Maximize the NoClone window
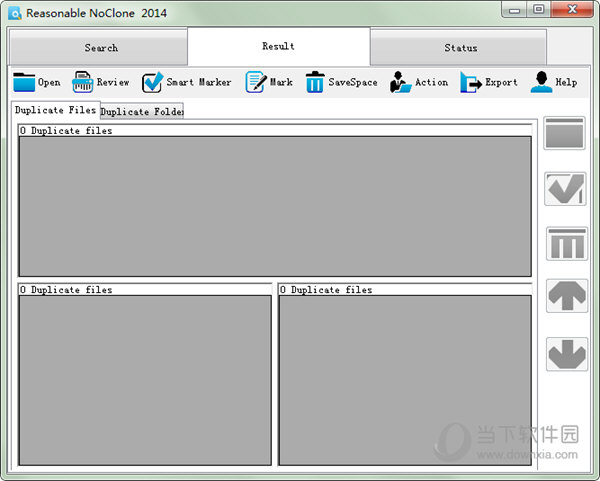The image size is (600, 481). pyautogui.click(x=538, y=9)
